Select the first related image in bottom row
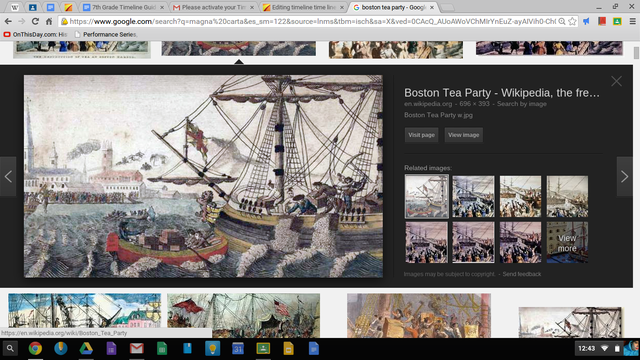The image size is (640, 360). coord(427,242)
